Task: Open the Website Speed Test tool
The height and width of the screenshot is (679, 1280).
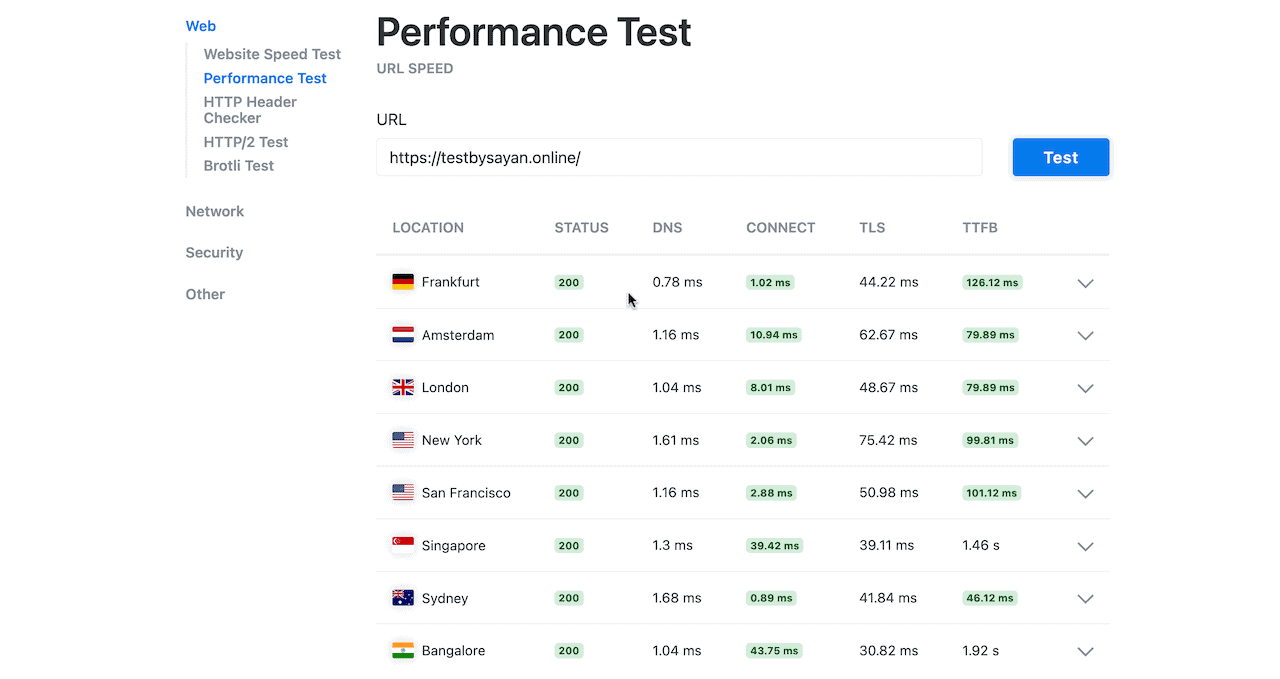Action: (272, 53)
